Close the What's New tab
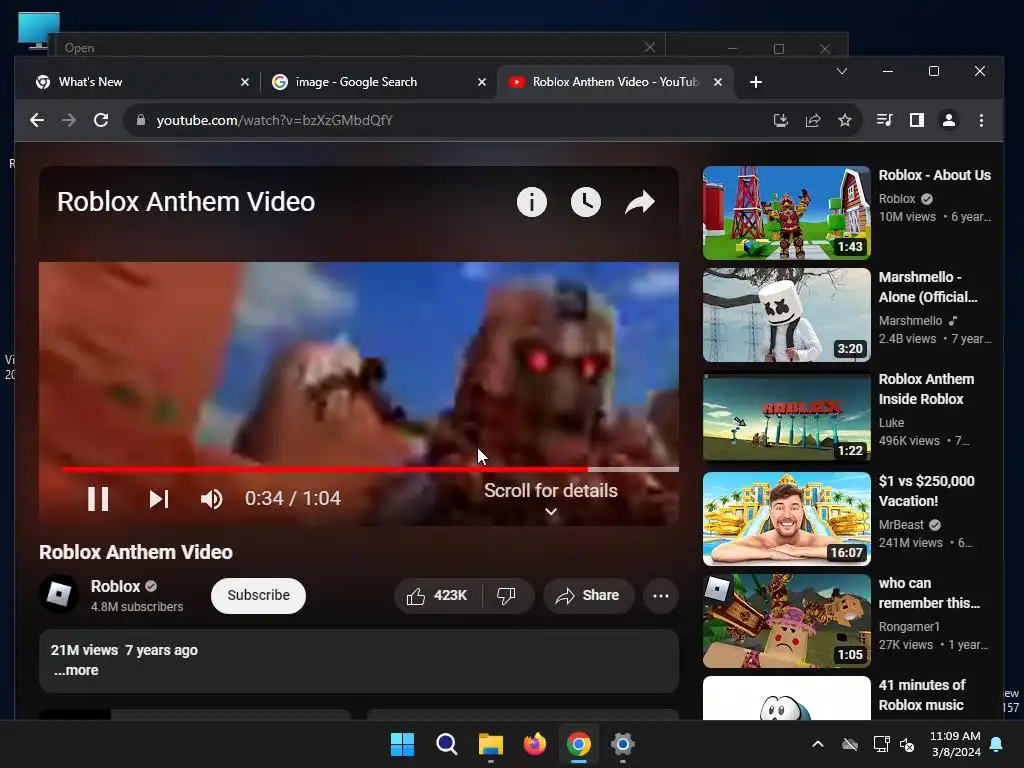 (x=245, y=82)
